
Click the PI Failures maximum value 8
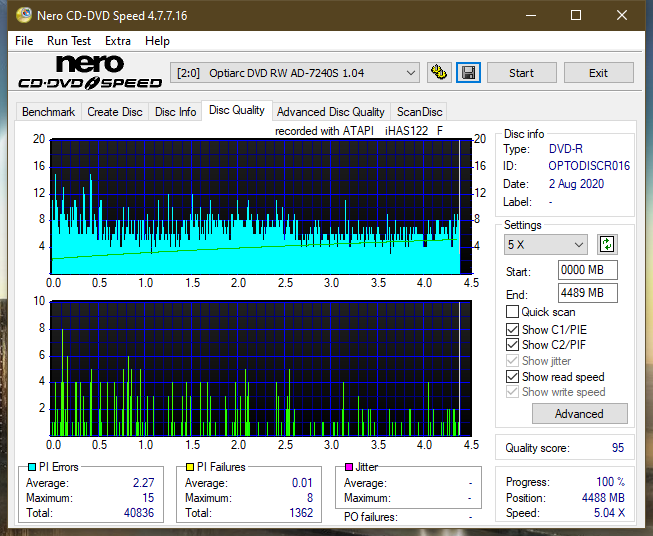310,498
